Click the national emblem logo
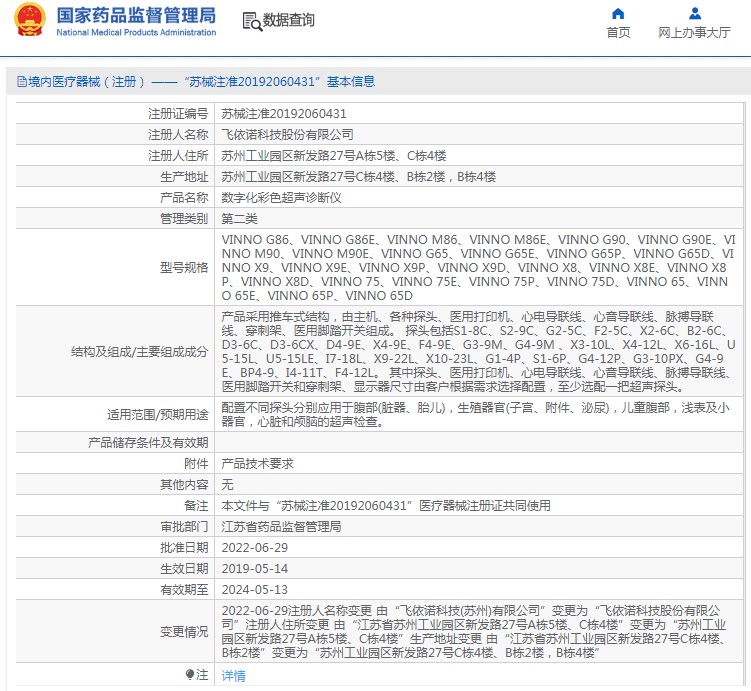Screen dimensions: 751x691 pos(30,20)
